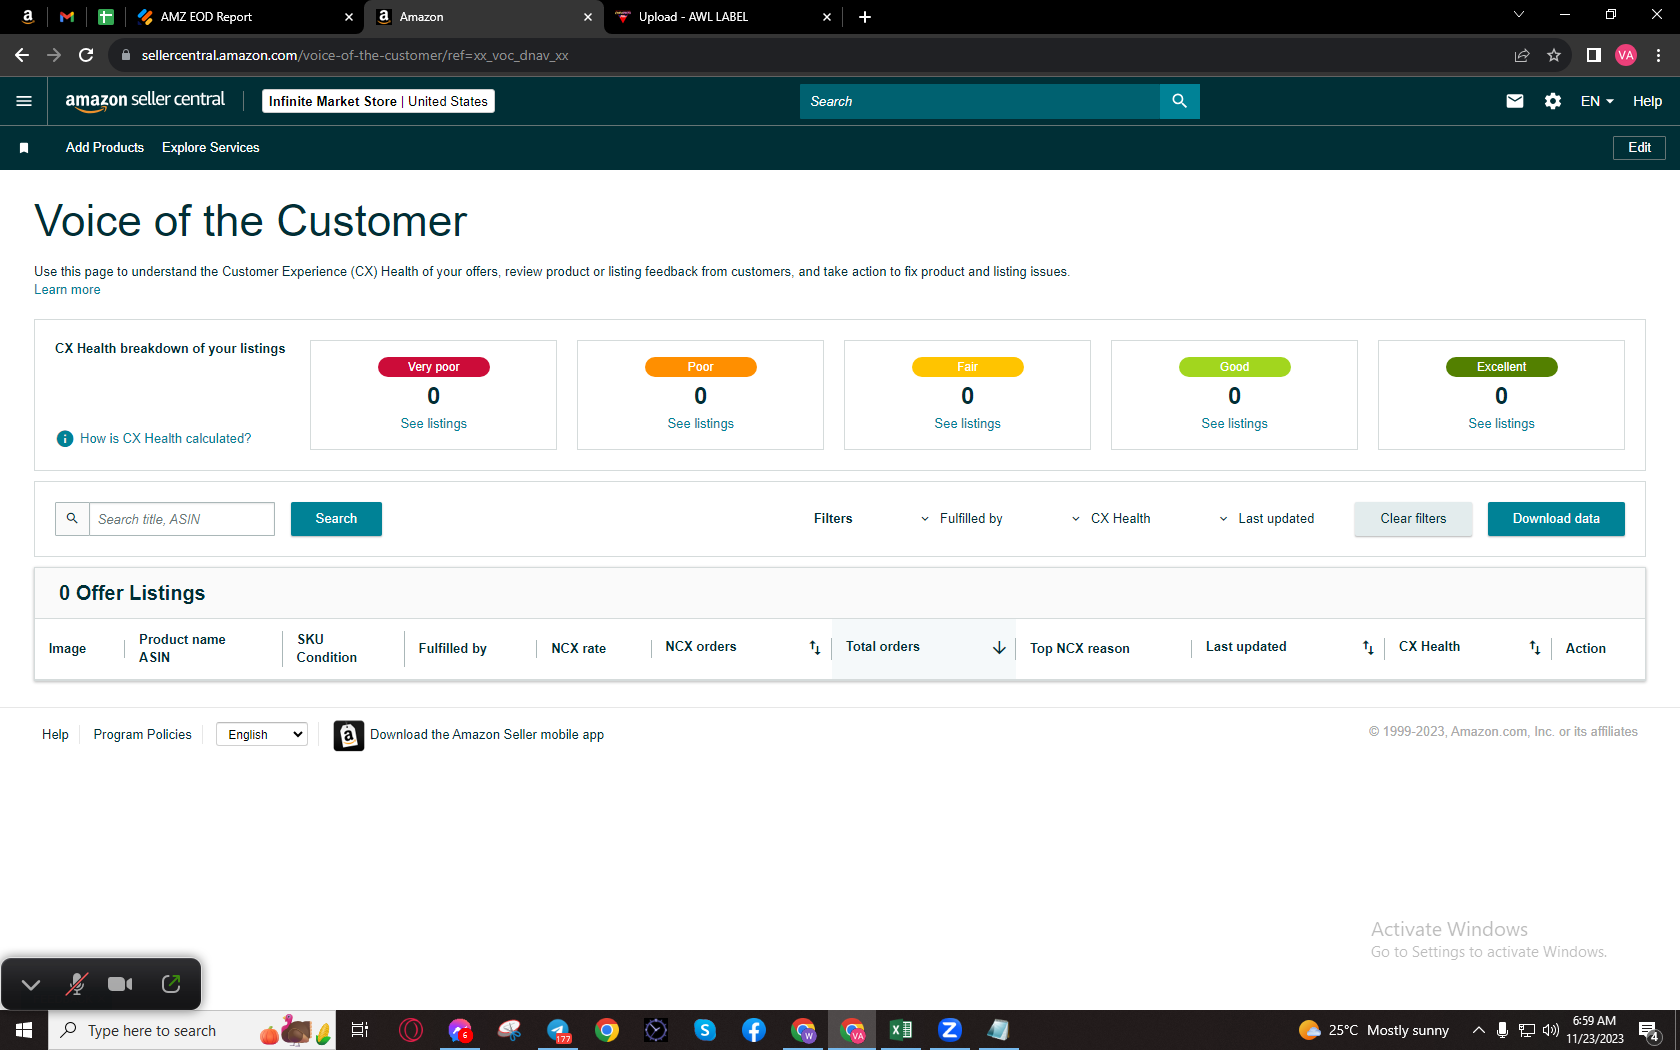The height and width of the screenshot is (1050, 1680).
Task: Open Zoom from the taskbar
Action: (950, 1030)
